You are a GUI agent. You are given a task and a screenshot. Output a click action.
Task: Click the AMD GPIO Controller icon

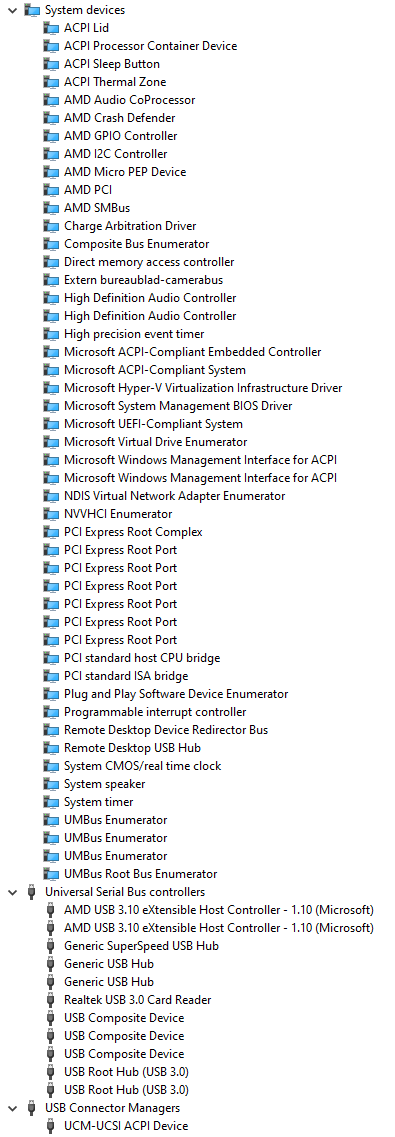coord(51,136)
